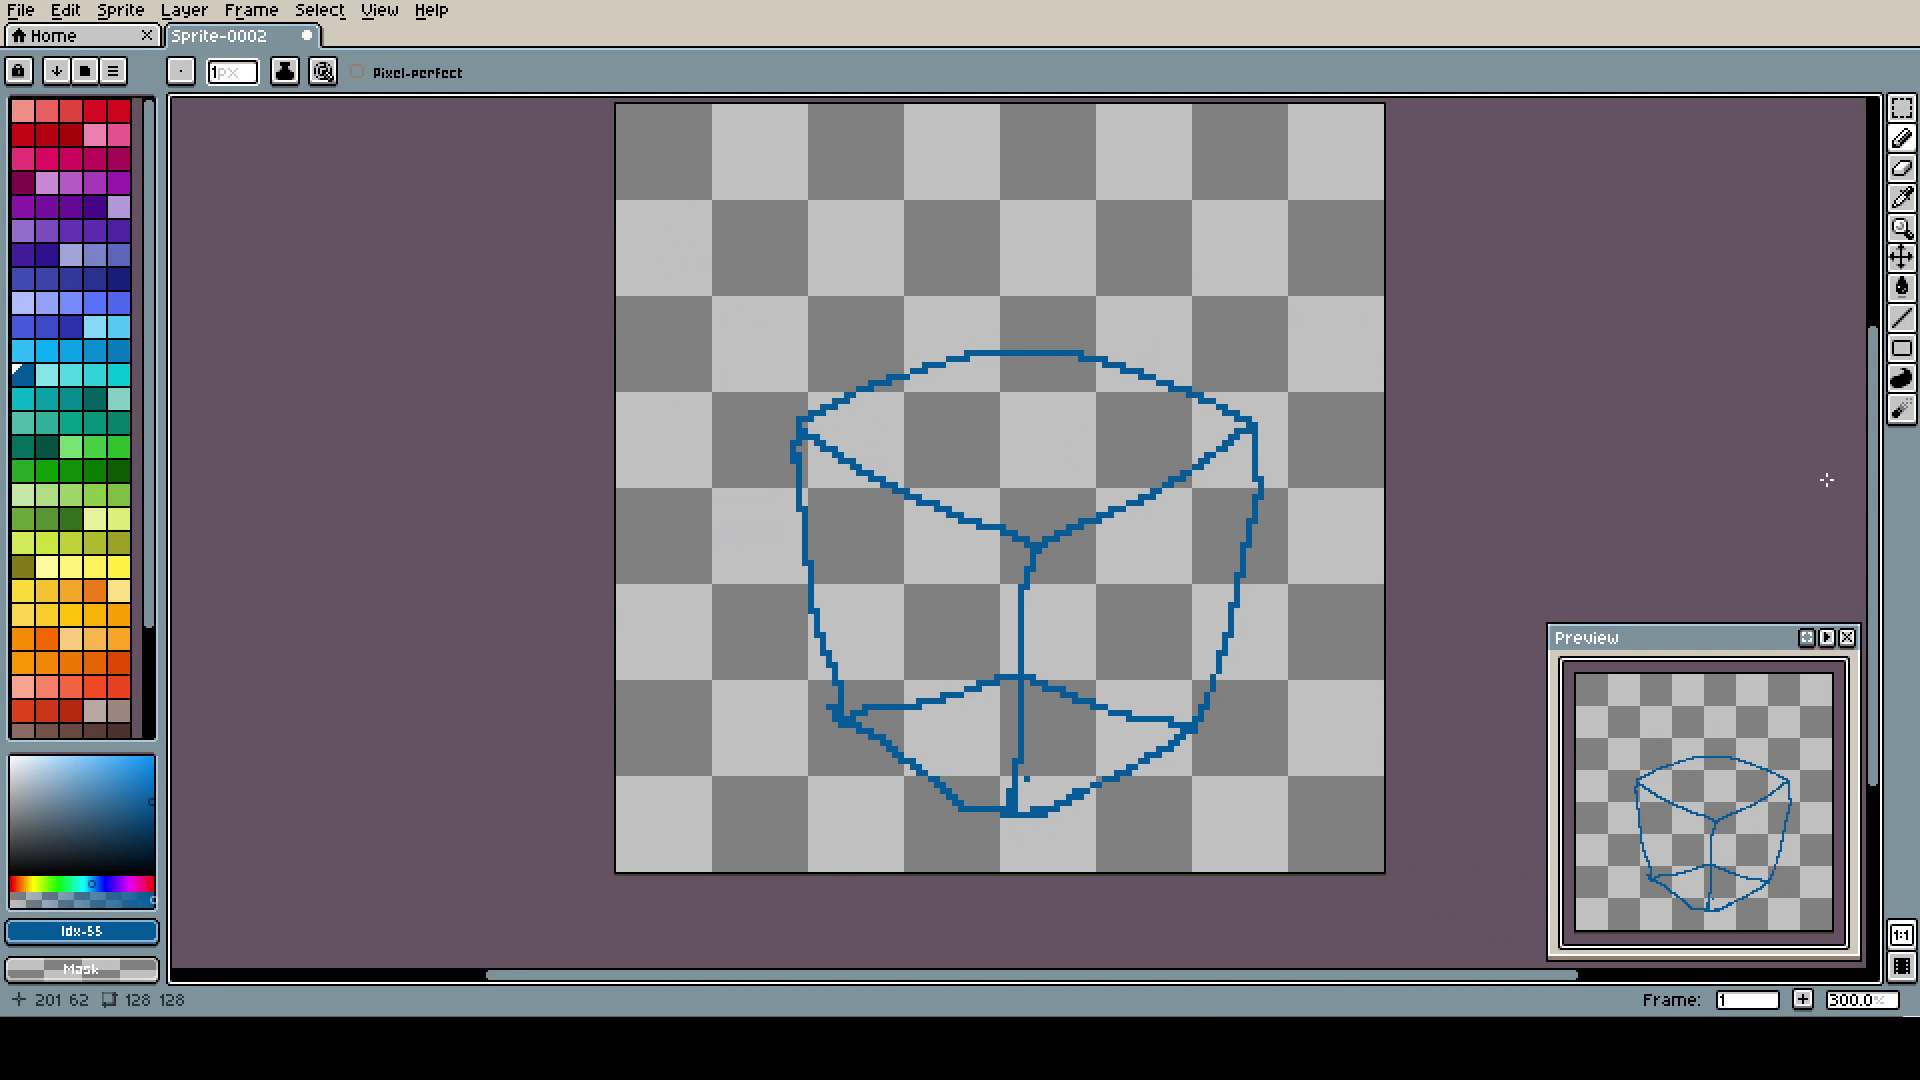Select the Line tool
The image size is (1920, 1080).
pos(1901,318)
